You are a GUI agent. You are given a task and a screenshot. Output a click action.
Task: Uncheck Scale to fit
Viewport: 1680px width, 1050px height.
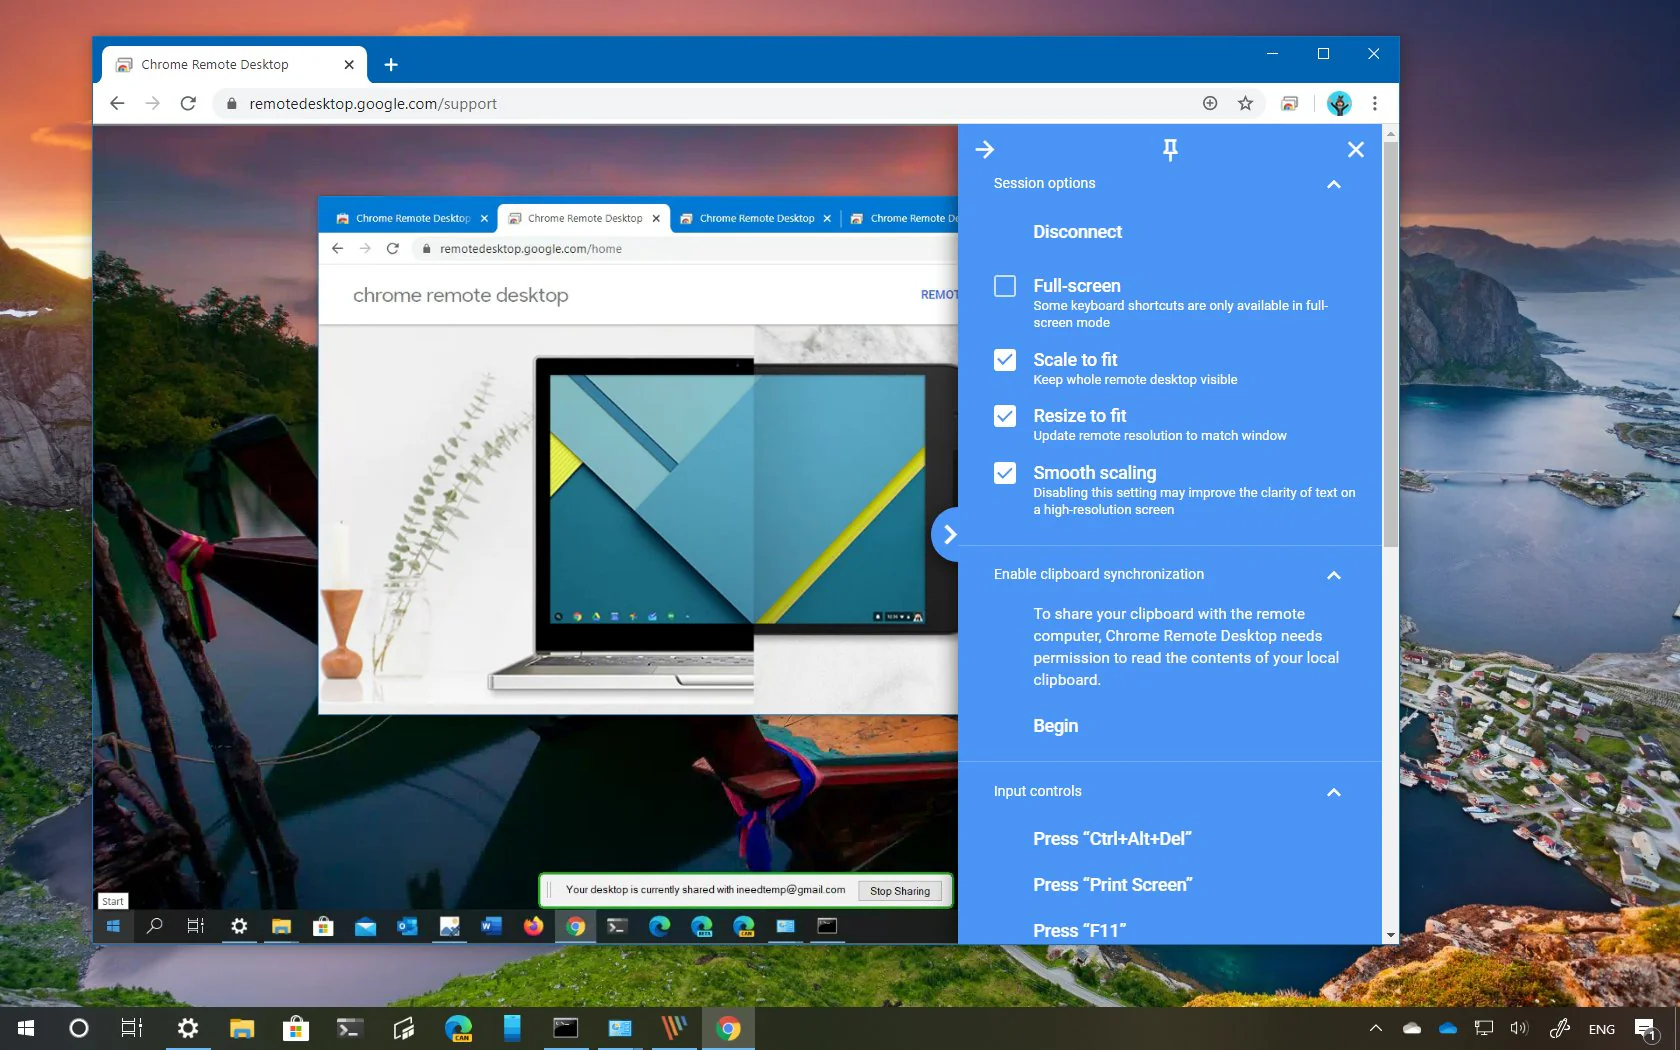[x=1004, y=360]
